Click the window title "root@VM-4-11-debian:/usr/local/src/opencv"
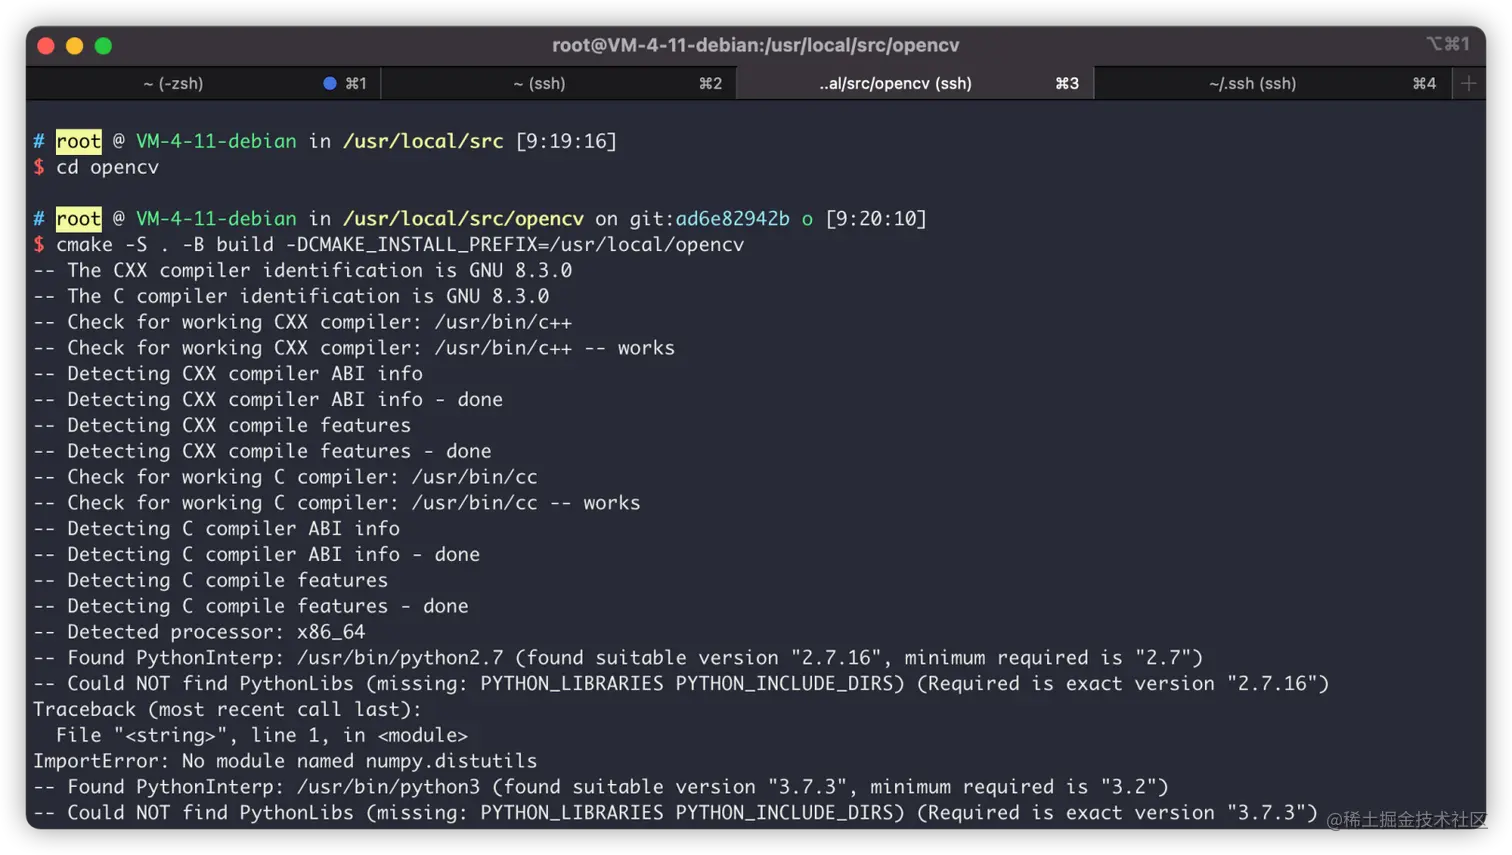This screenshot has height=855, width=1512. pos(756,45)
